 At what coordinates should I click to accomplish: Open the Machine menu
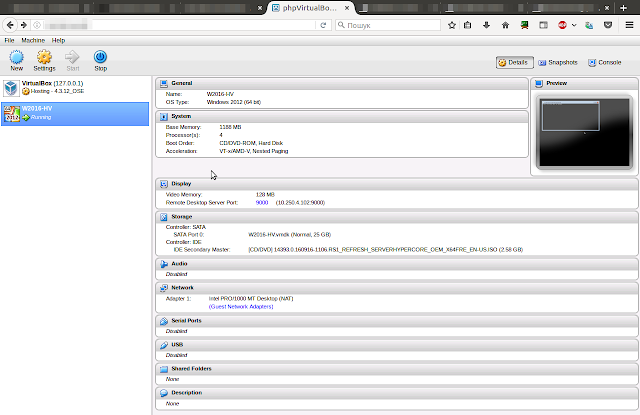pos(33,40)
